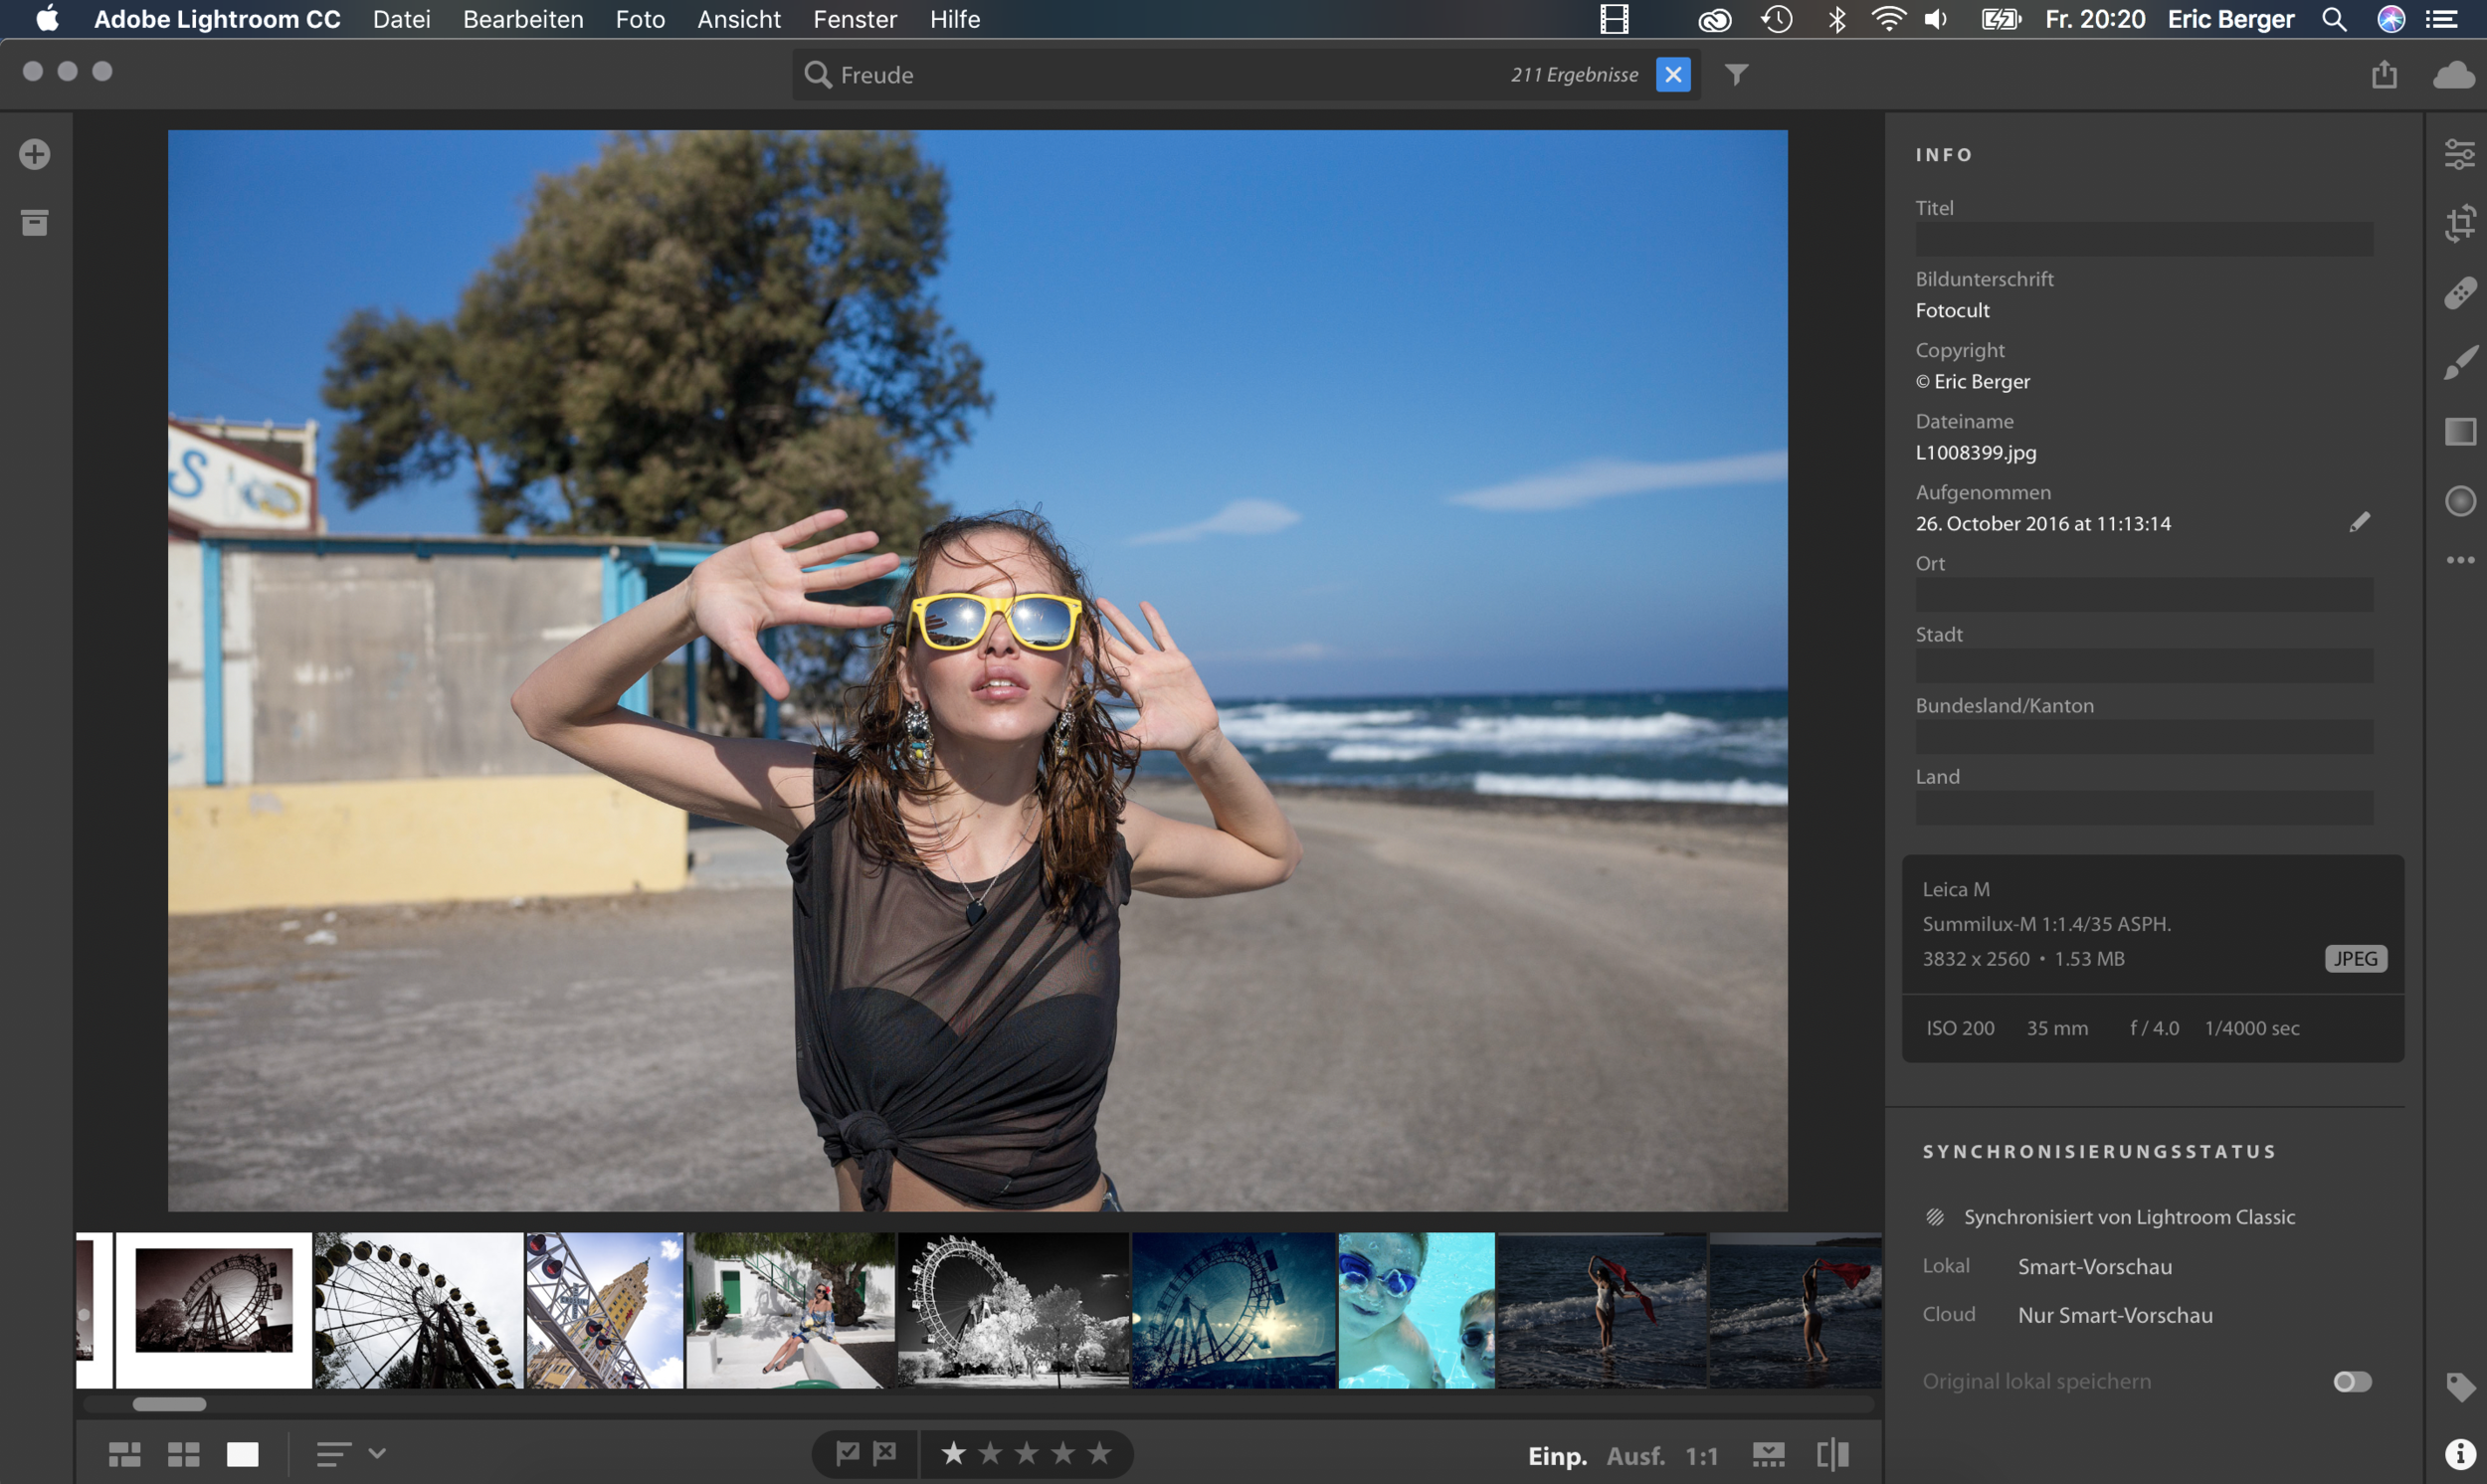Open the Keywords tag panel
2487x1484 pixels.
click(2459, 1386)
